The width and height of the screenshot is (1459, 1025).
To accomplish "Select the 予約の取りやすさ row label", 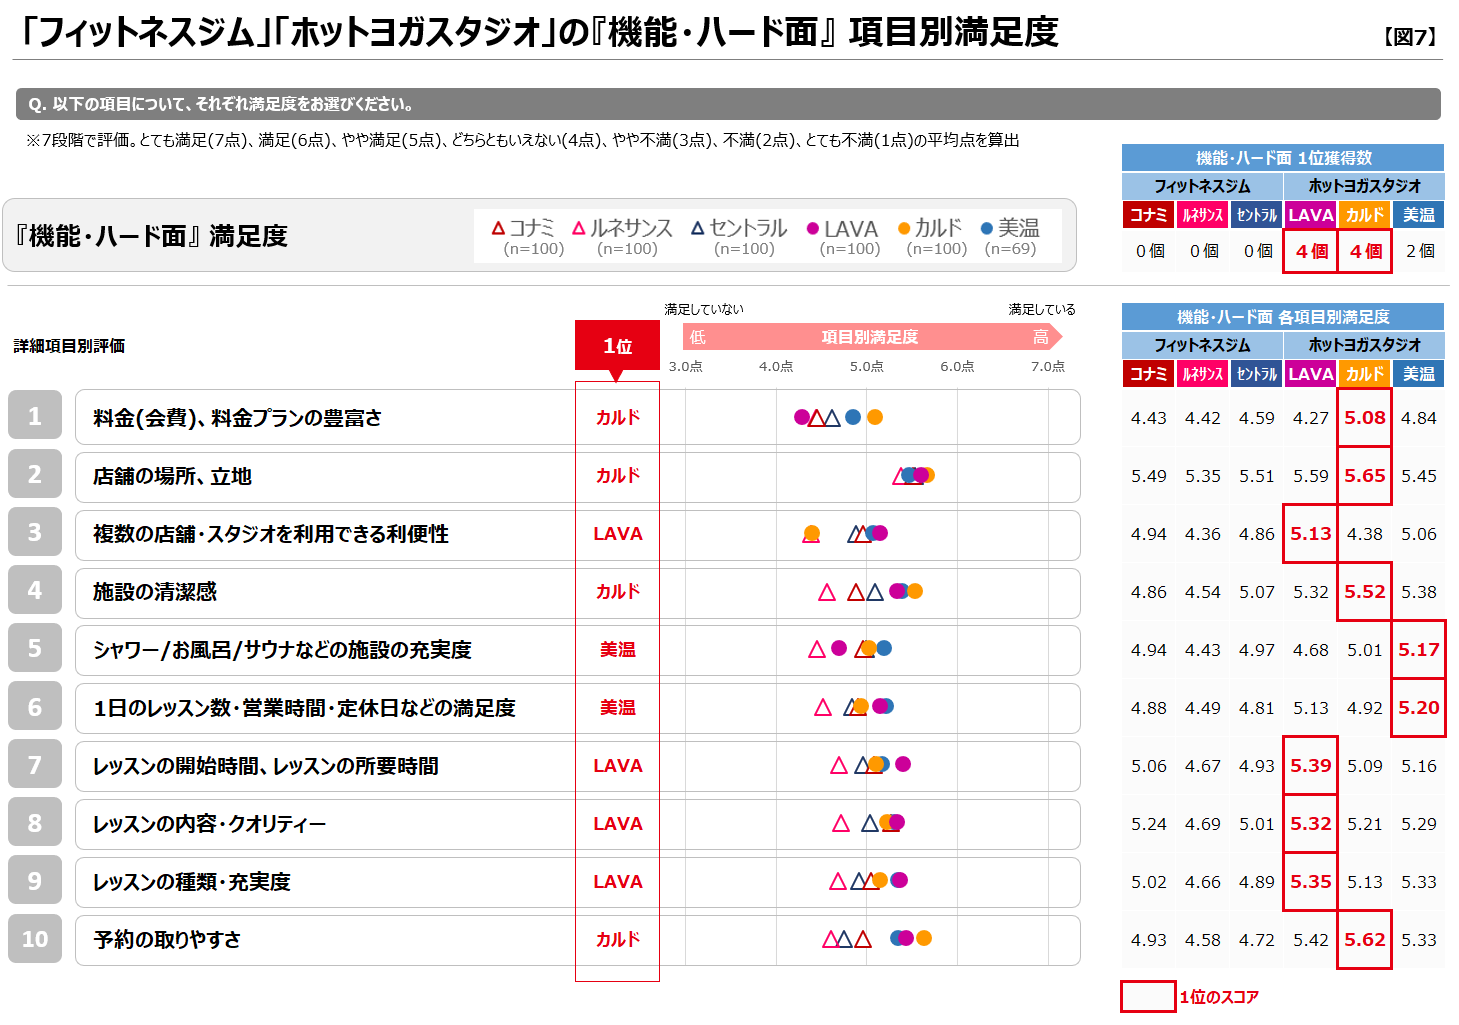I will 167,940.
